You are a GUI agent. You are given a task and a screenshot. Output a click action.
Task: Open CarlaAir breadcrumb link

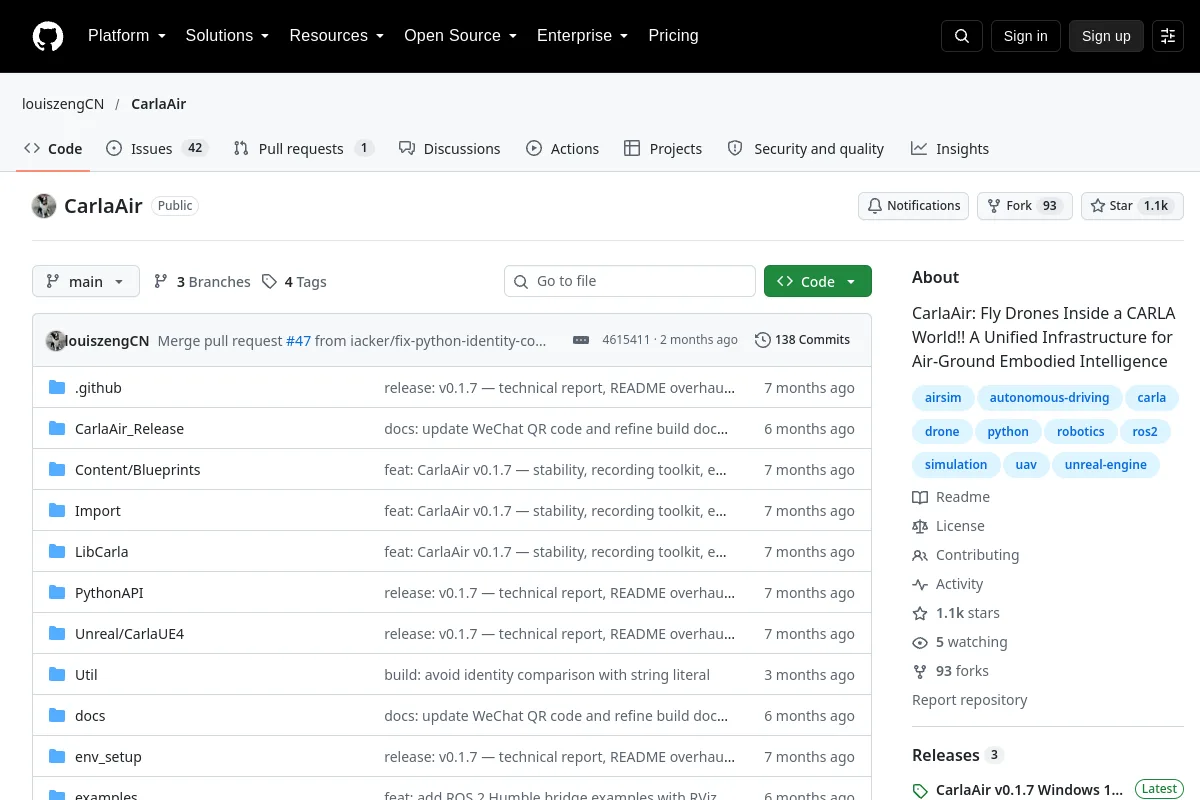(158, 104)
